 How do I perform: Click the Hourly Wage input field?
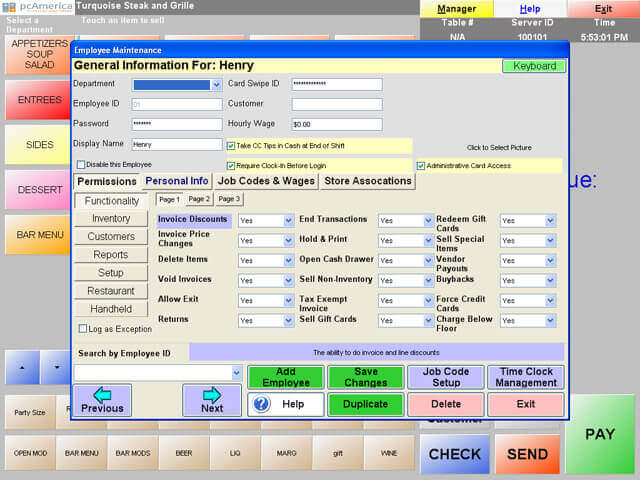pyautogui.click(x=336, y=125)
